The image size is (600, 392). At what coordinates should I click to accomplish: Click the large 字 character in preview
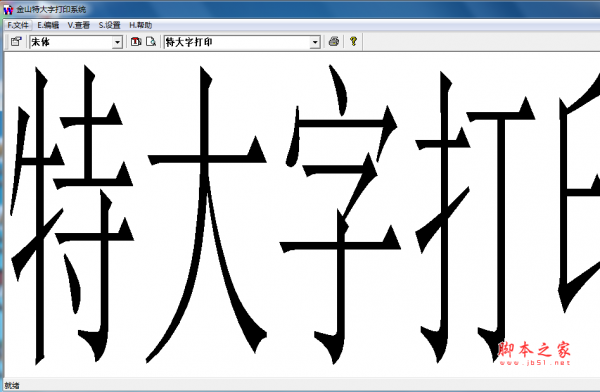coord(341,214)
